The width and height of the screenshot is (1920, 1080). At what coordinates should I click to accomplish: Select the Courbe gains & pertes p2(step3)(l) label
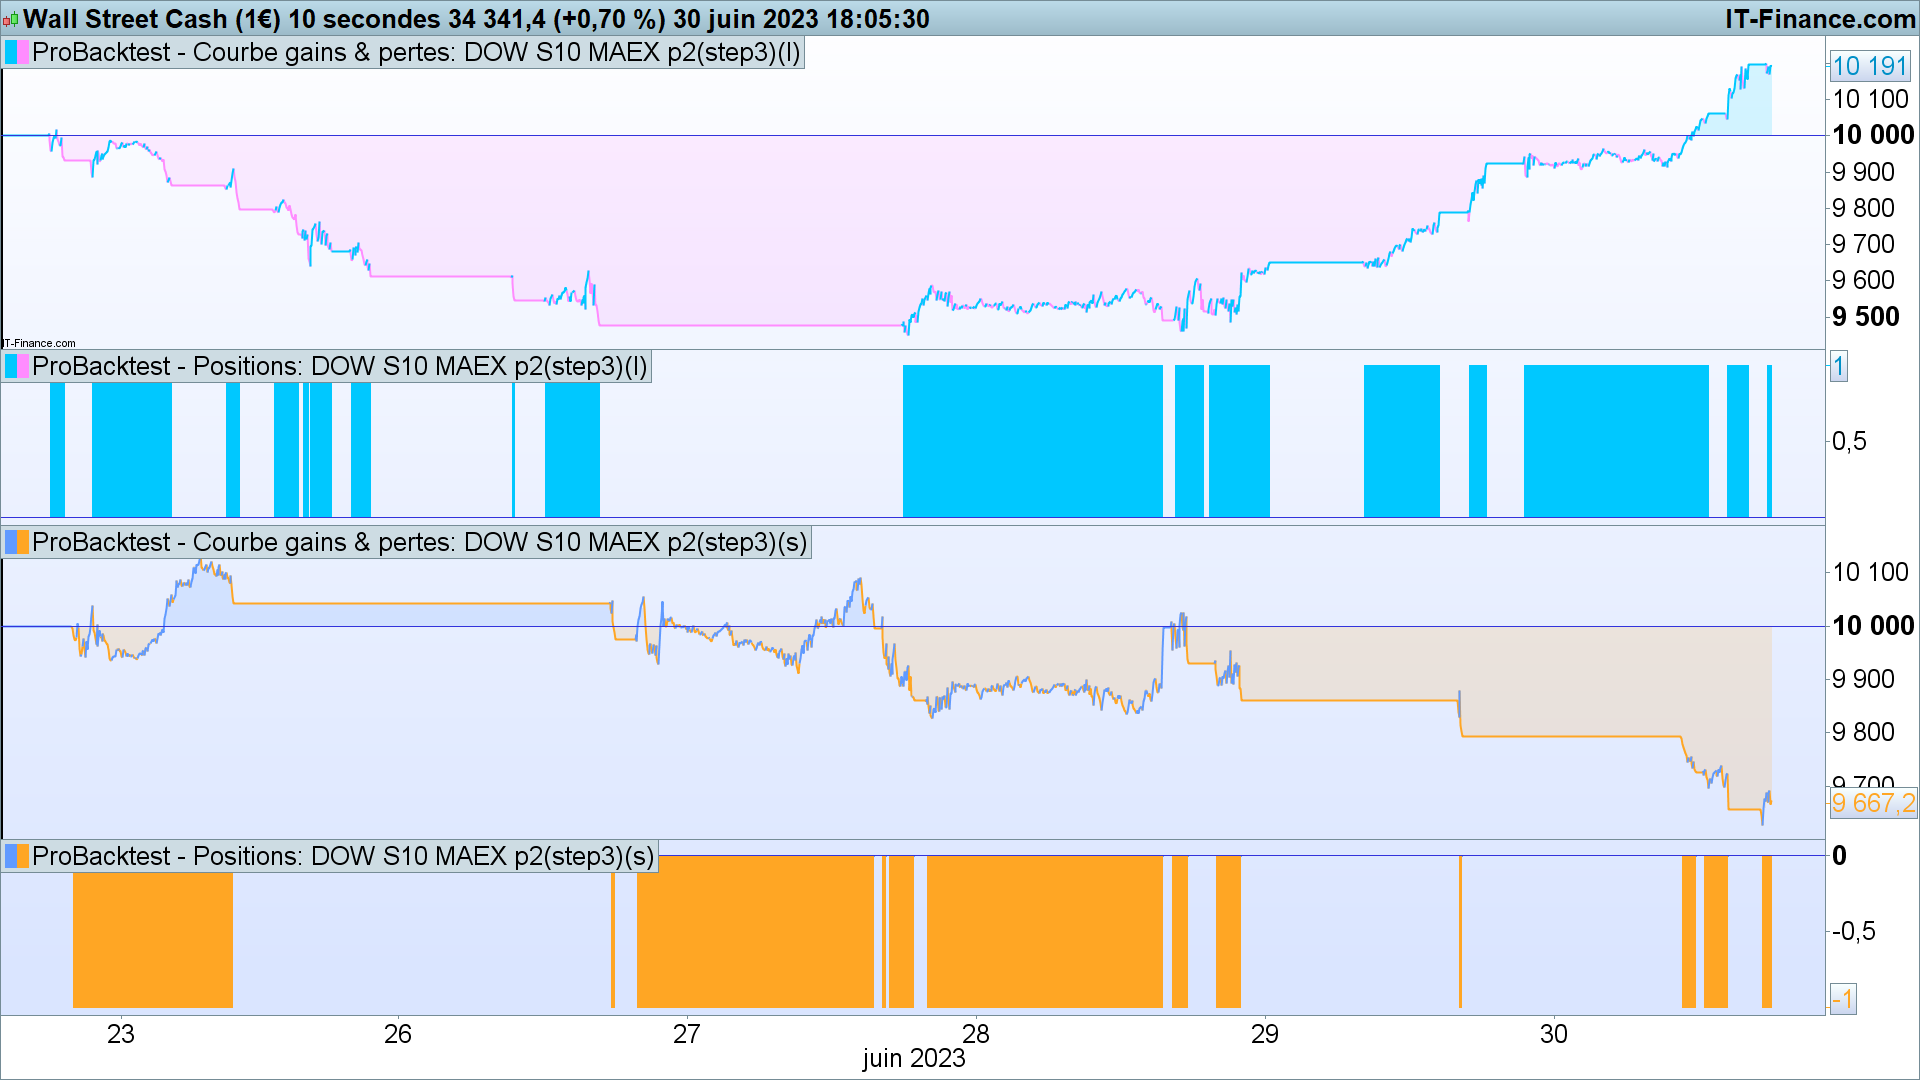(x=416, y=52)
